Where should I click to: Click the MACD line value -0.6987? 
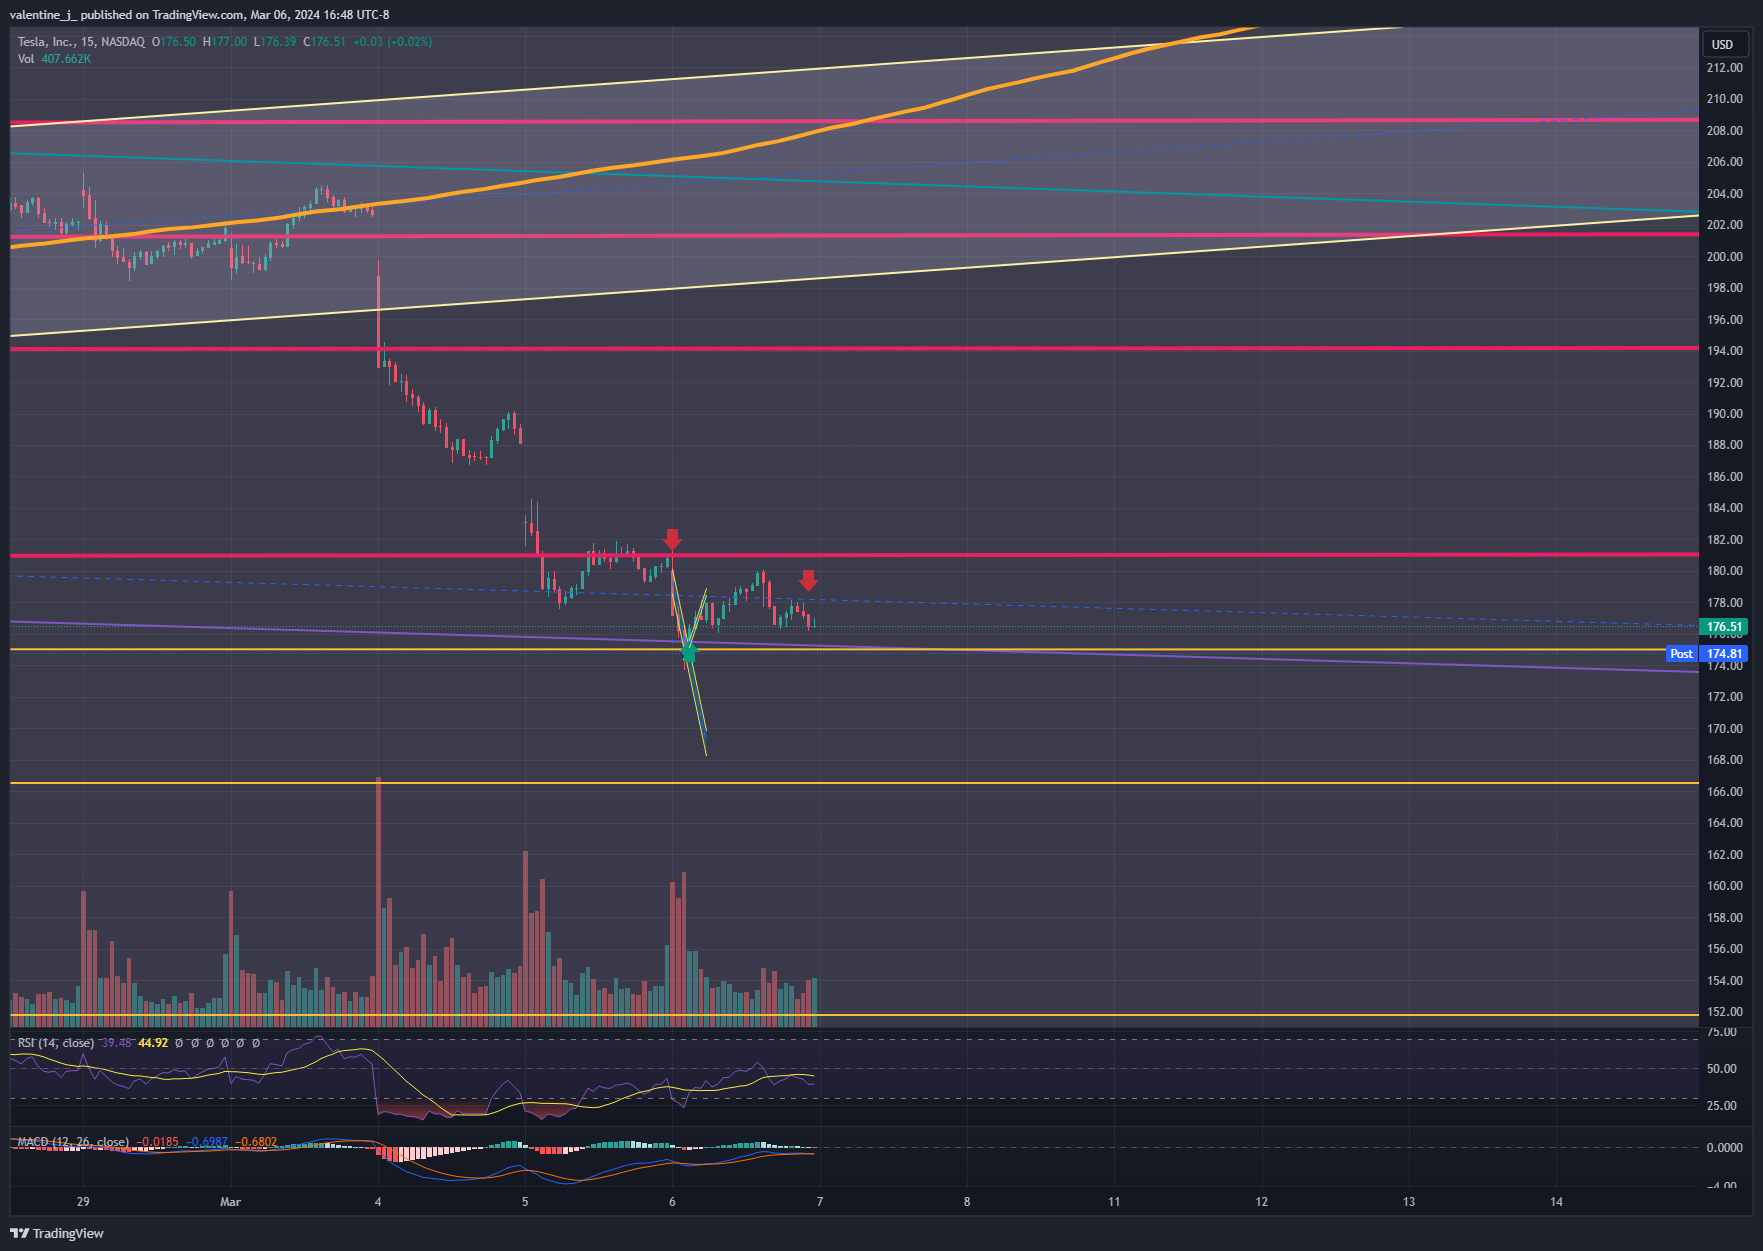point(206,1142)
